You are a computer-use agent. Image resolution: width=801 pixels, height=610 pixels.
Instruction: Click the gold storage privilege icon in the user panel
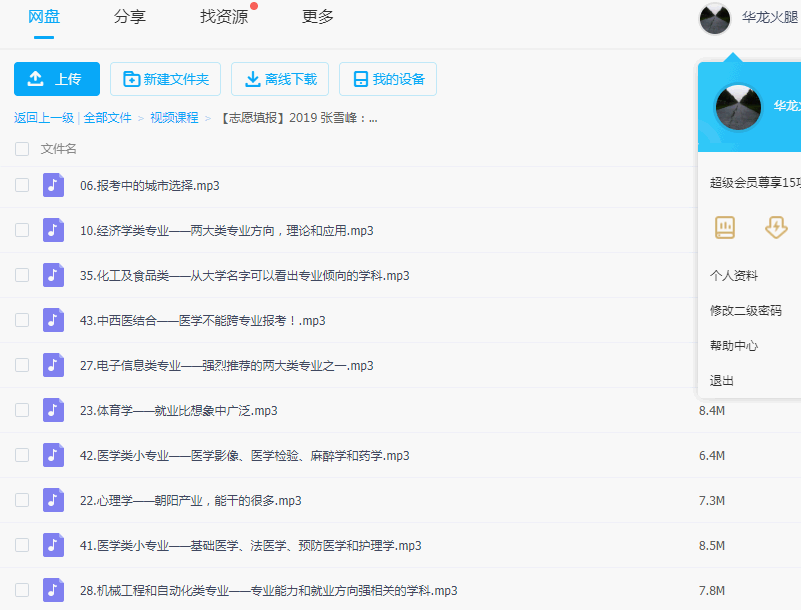[x=724, y=227]
